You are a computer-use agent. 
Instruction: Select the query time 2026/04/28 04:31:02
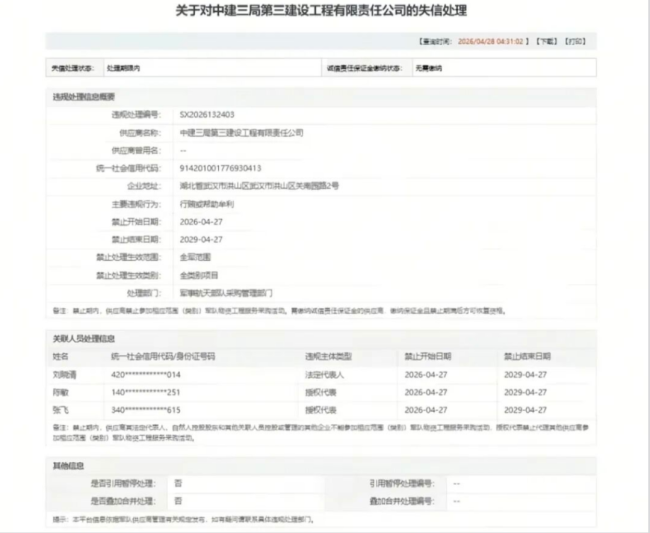(x=490, y=41)
